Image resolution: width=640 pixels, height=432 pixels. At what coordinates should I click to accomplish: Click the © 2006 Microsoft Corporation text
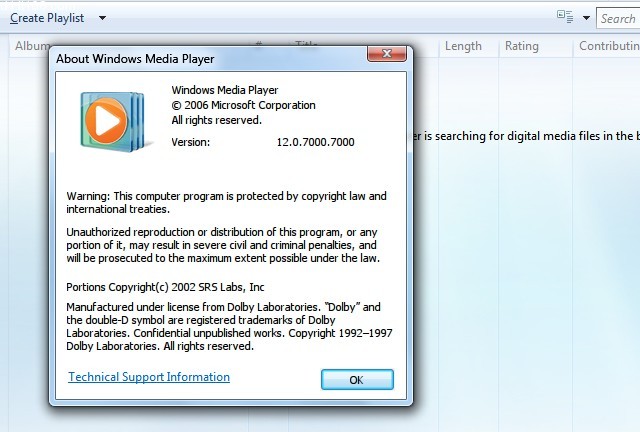243,105
